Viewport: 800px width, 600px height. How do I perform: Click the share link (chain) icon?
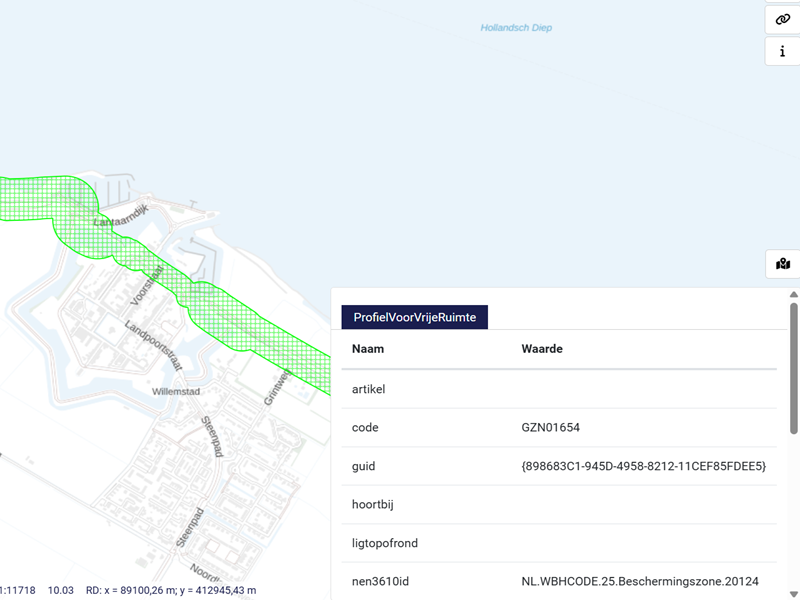click(x=782, y=19)
